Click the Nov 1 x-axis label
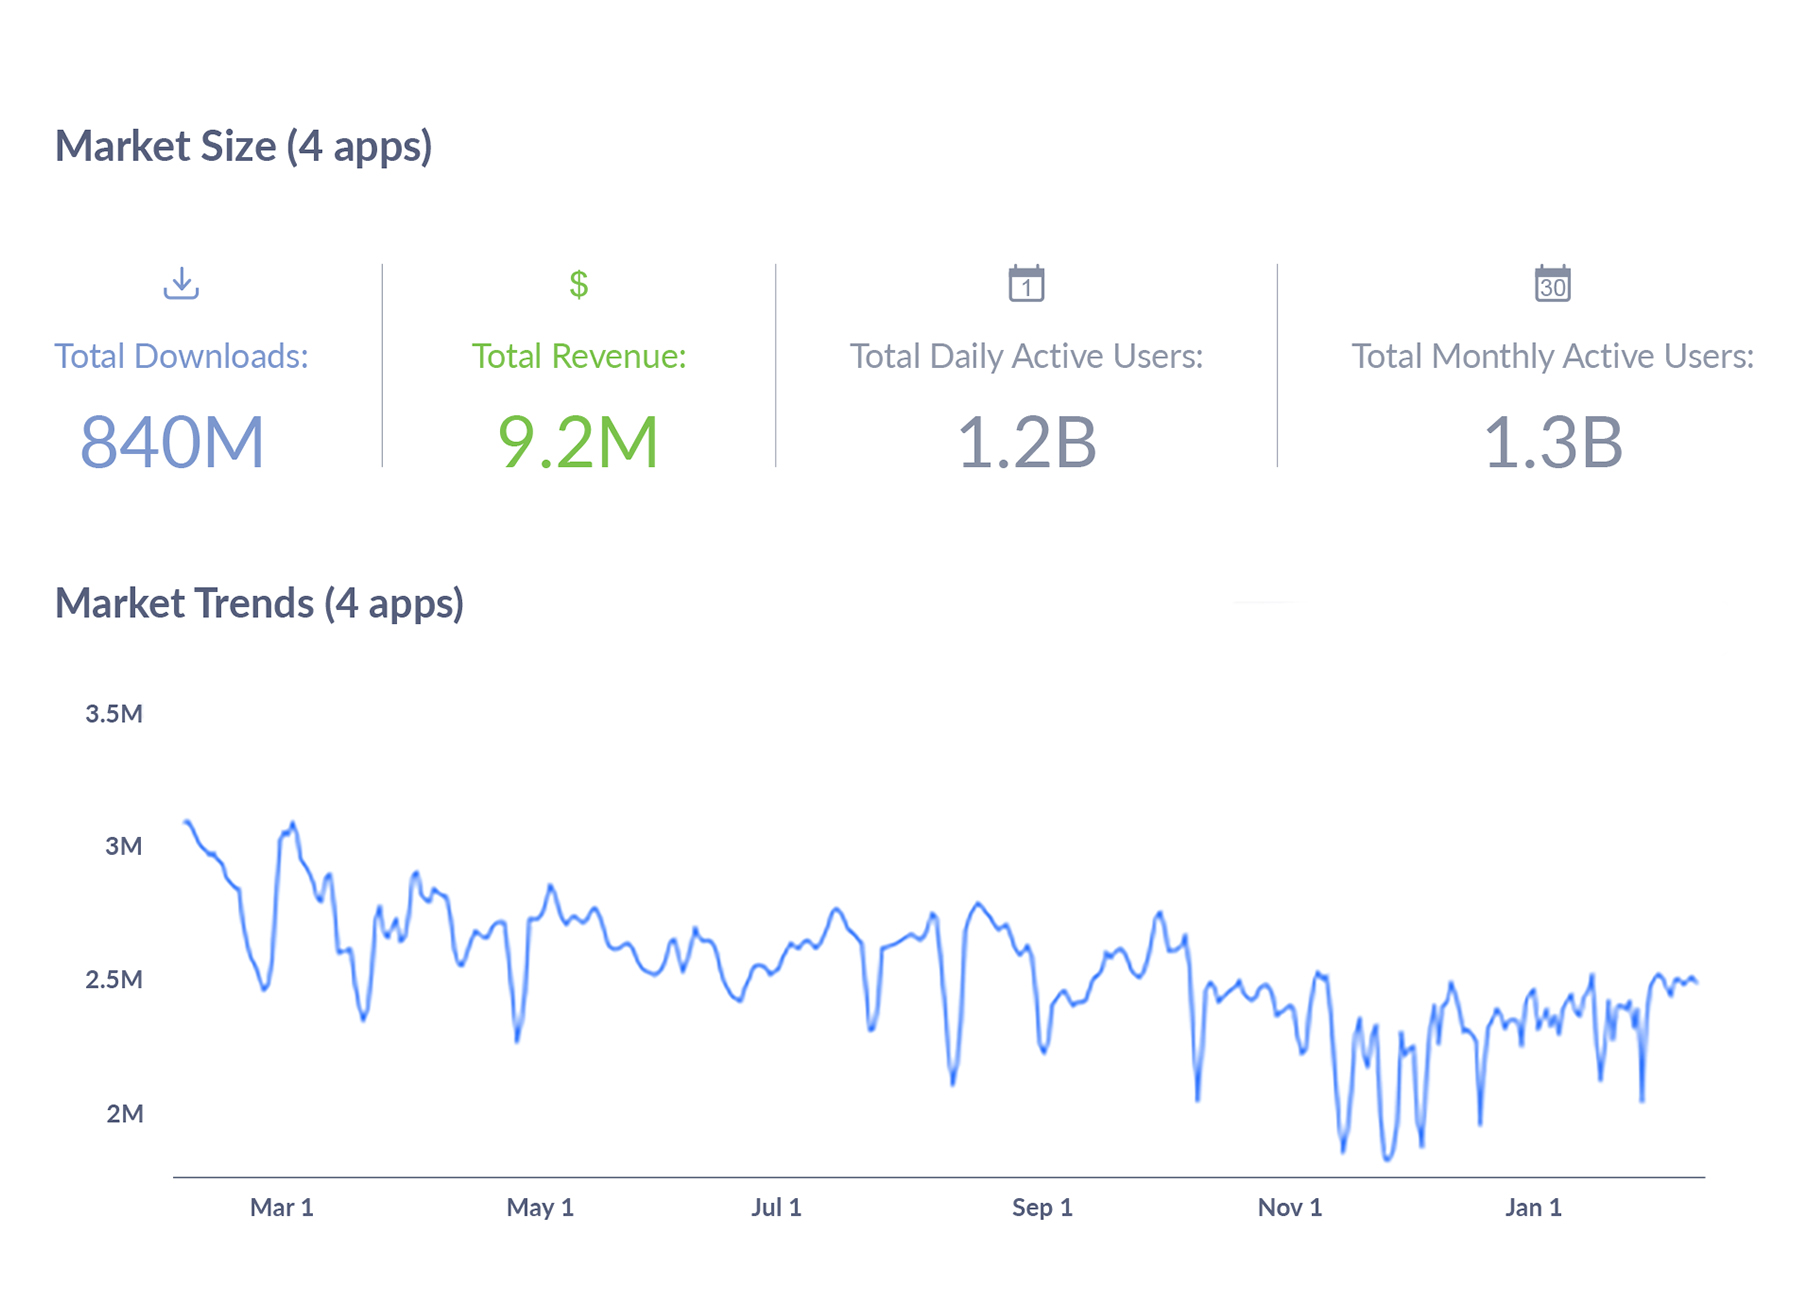Viewport: 1800px width, 1293px height. point(1290,1207)
